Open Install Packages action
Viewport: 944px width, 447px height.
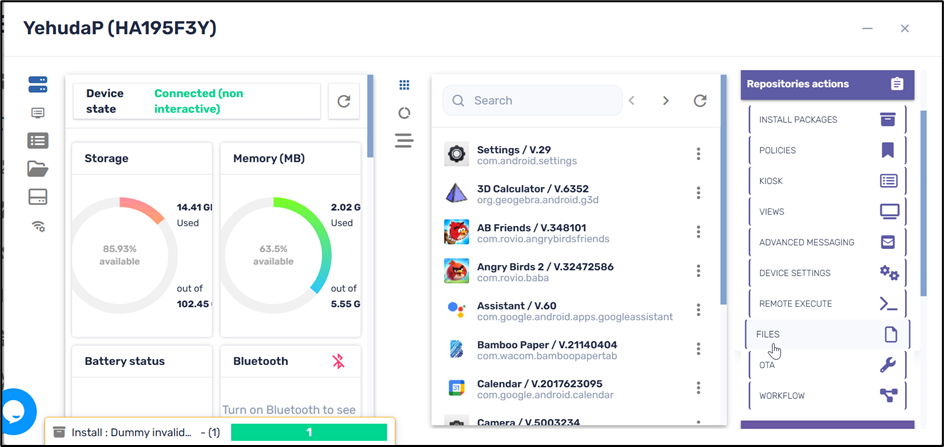(x=828, y=119)
